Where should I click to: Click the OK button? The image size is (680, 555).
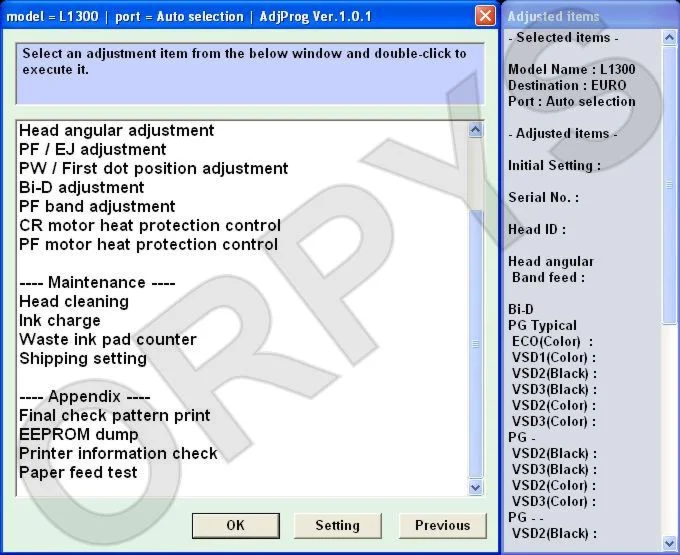pos(235,526)
